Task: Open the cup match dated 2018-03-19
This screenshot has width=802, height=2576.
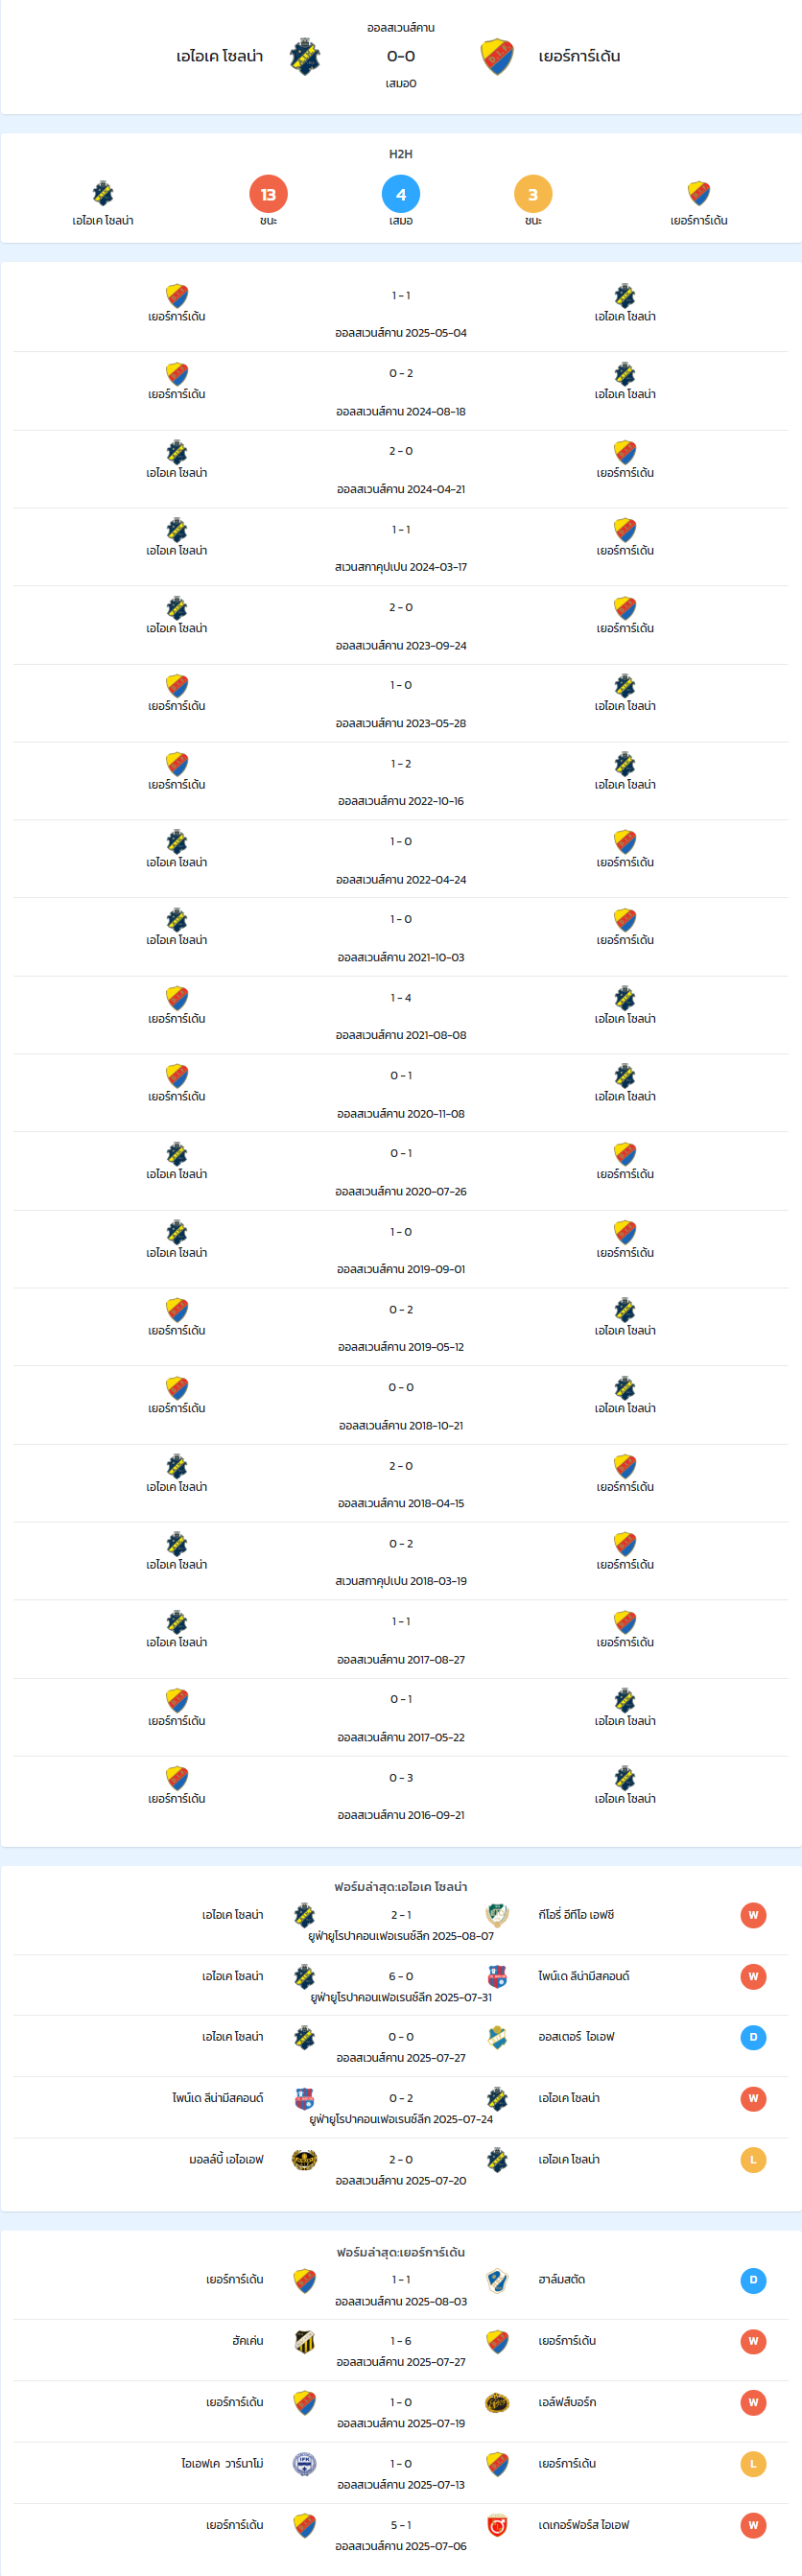Action: click(x=401, y=1561)
